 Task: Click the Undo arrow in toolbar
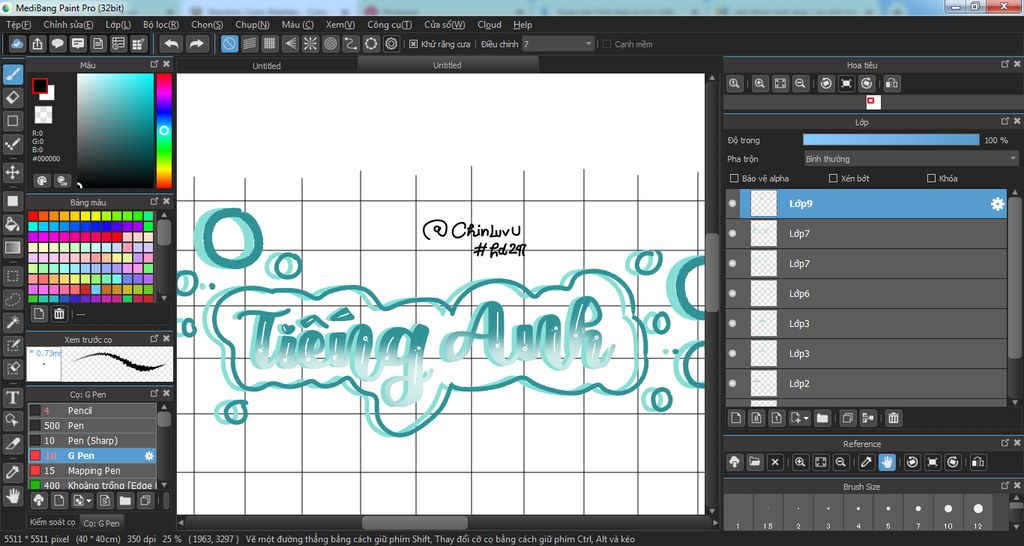pos(172,44)
